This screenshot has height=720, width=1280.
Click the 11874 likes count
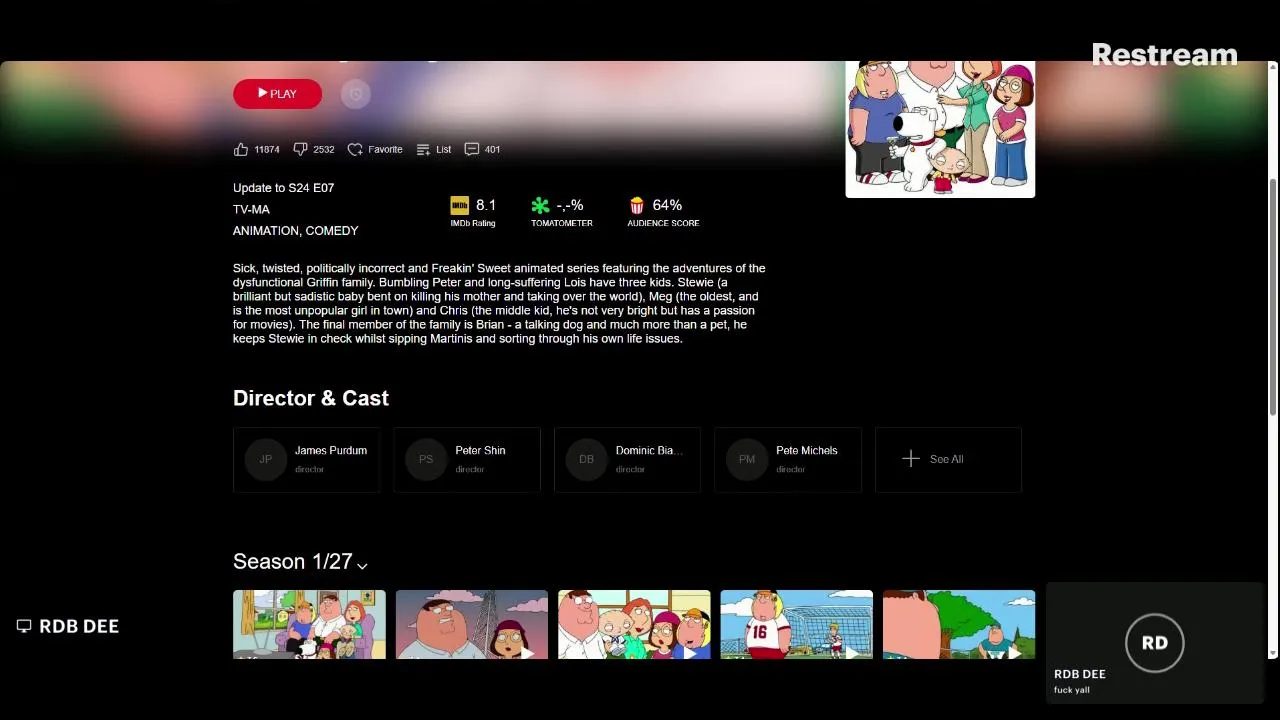pos(267,149)
